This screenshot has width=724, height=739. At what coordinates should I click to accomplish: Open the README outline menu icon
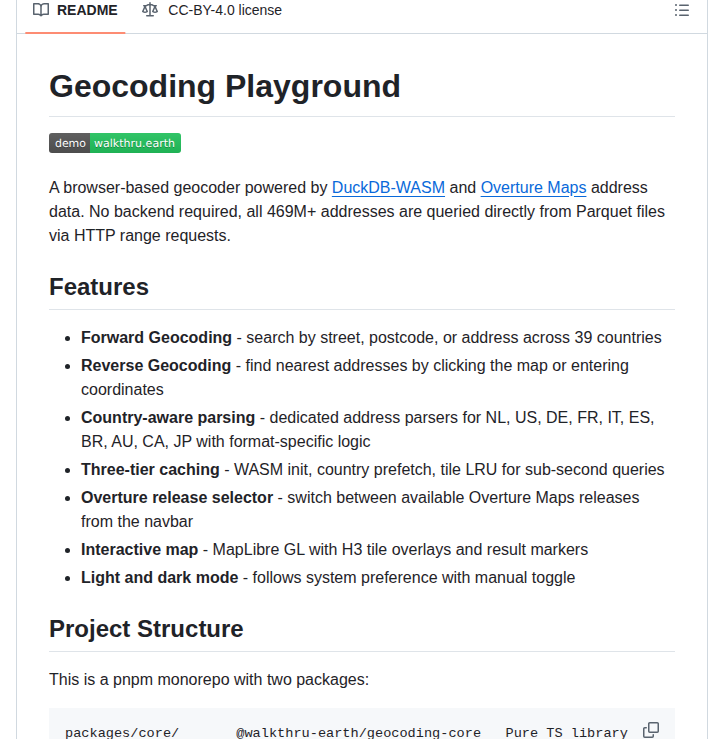pos(682,10)
